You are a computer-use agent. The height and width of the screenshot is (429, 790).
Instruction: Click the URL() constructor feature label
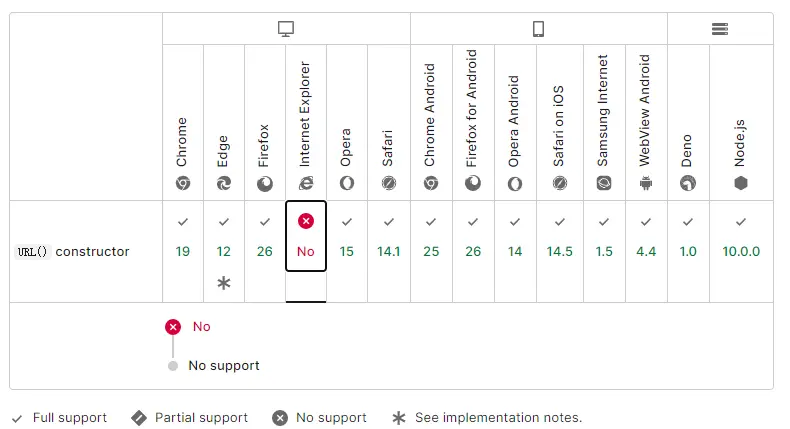(x=74, y=252)
